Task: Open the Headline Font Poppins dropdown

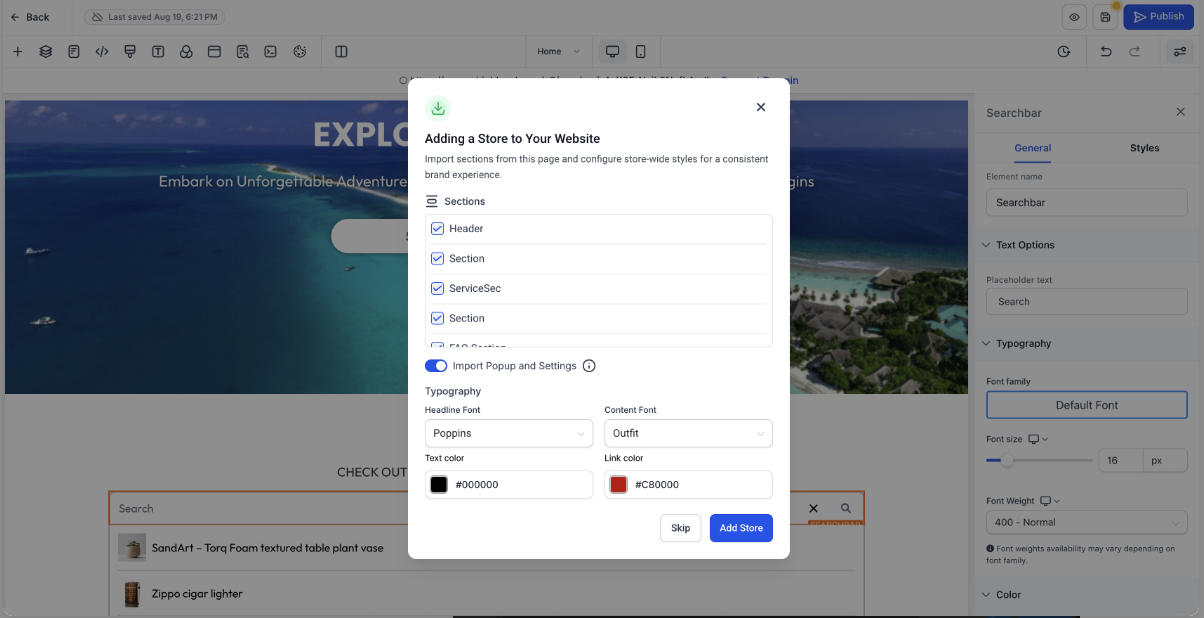Action: [x=509, y=433]
